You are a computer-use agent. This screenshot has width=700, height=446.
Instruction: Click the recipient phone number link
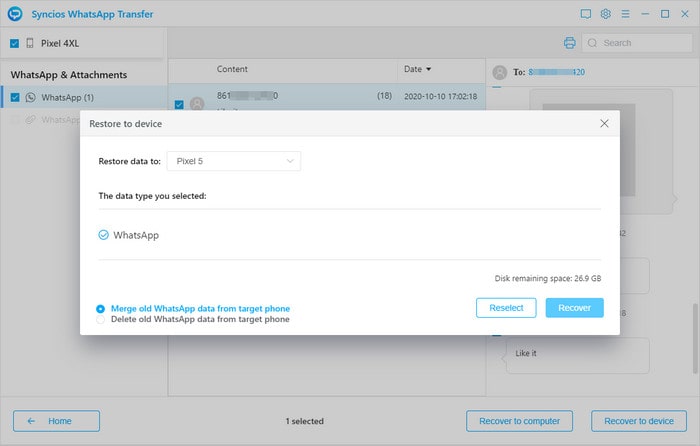coord(557,72)
